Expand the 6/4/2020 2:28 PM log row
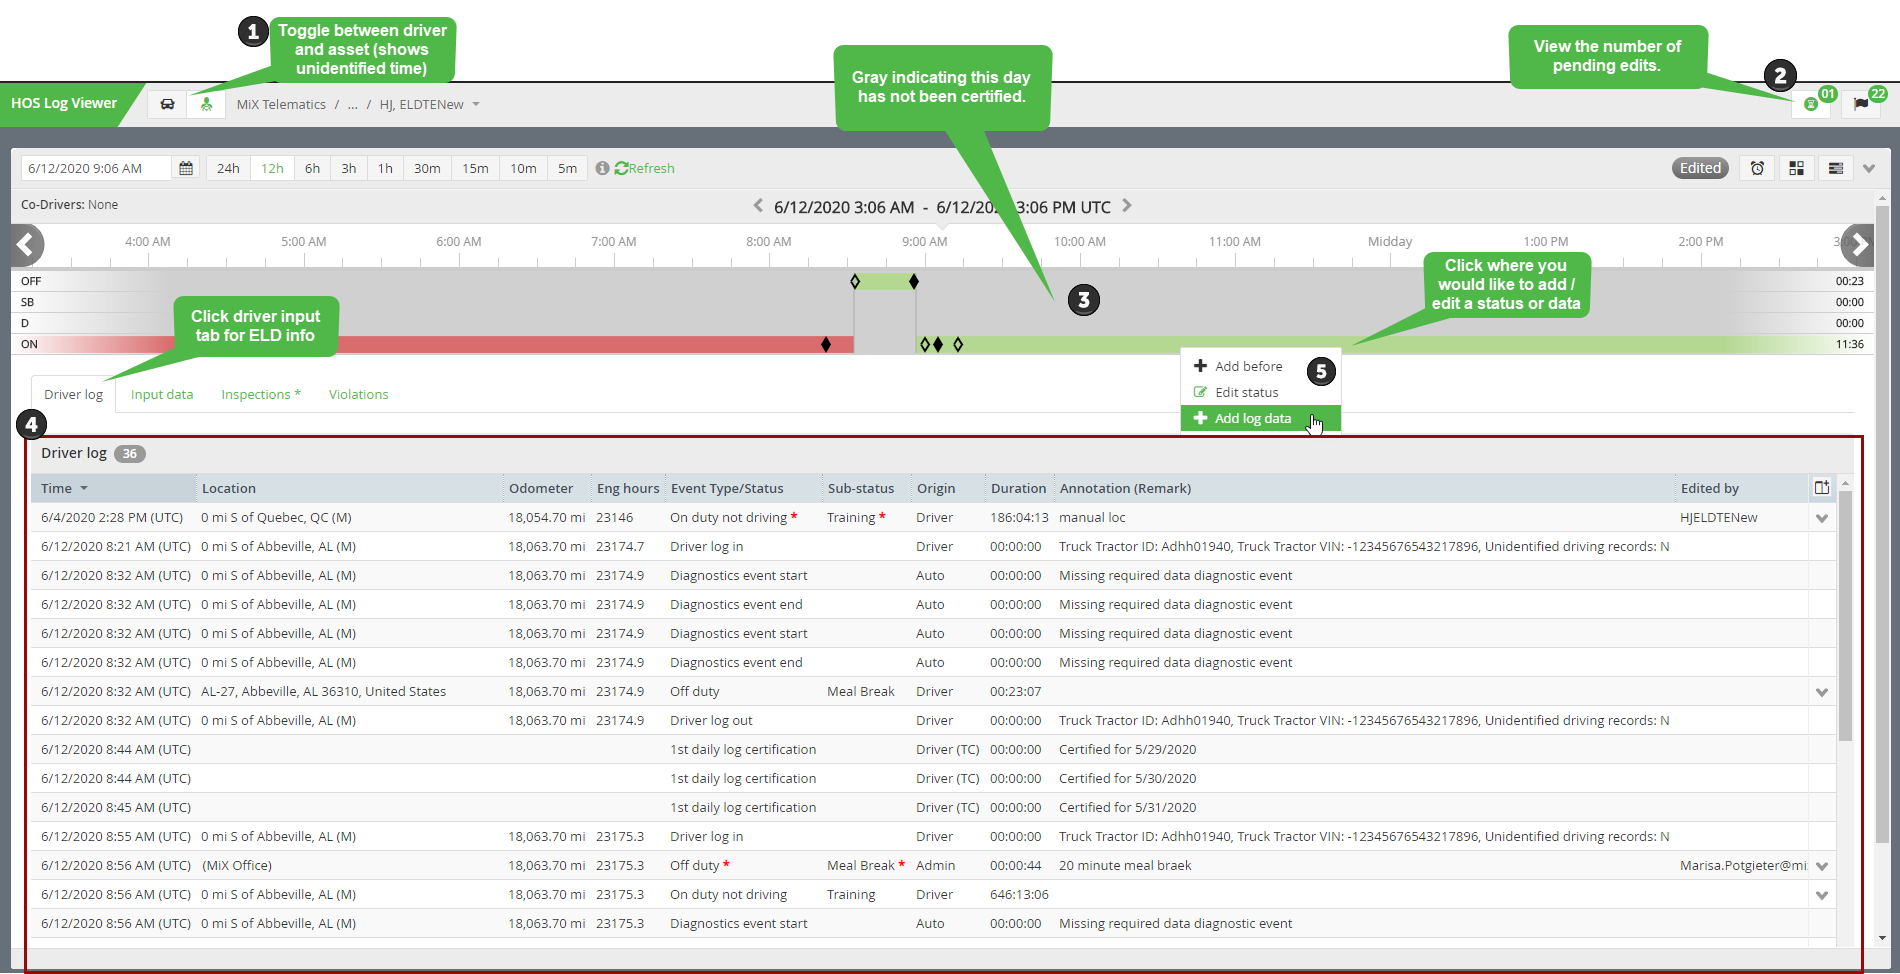1900x974 pixels. pos(1822,518)
